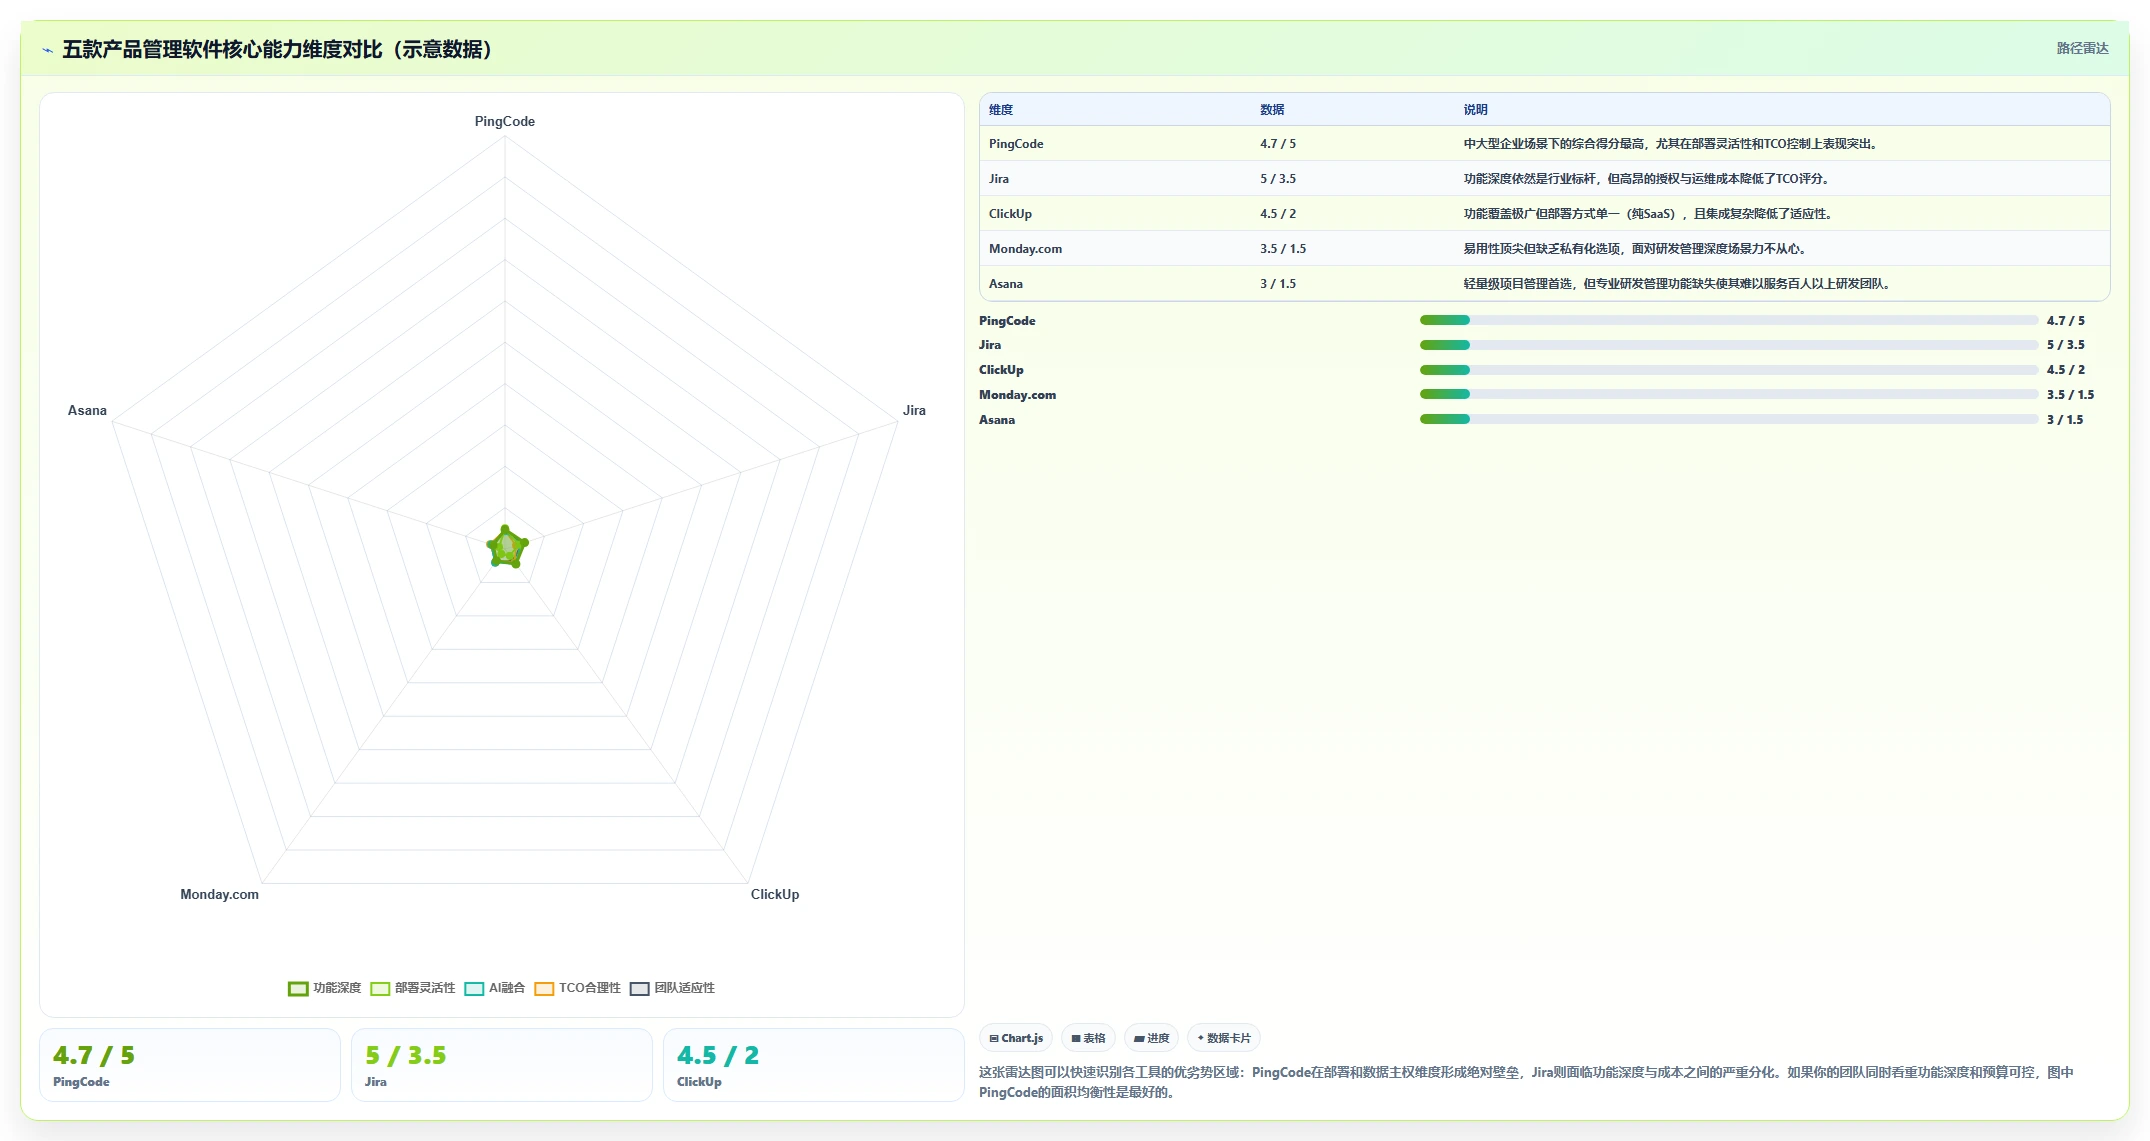Viewport: 2150px width, 1141px height.
Task: Select the 表格 chip
Action: (1088, 1038)
